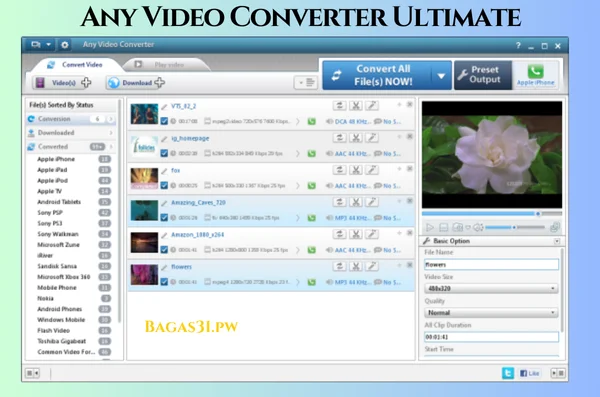Open the title bar menu dropdown arrow

49,45
